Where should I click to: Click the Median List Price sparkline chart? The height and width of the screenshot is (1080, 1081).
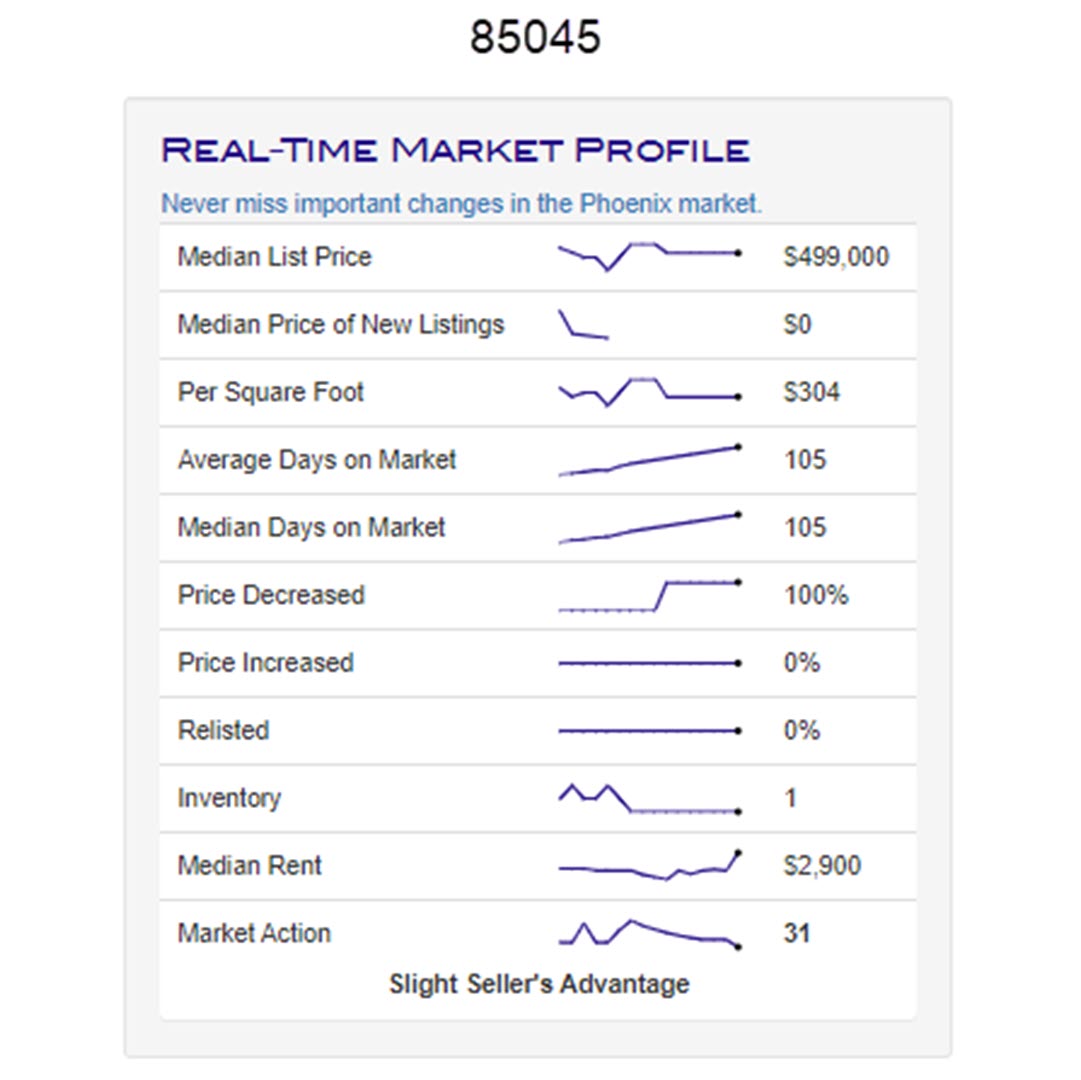pos(648,256)
